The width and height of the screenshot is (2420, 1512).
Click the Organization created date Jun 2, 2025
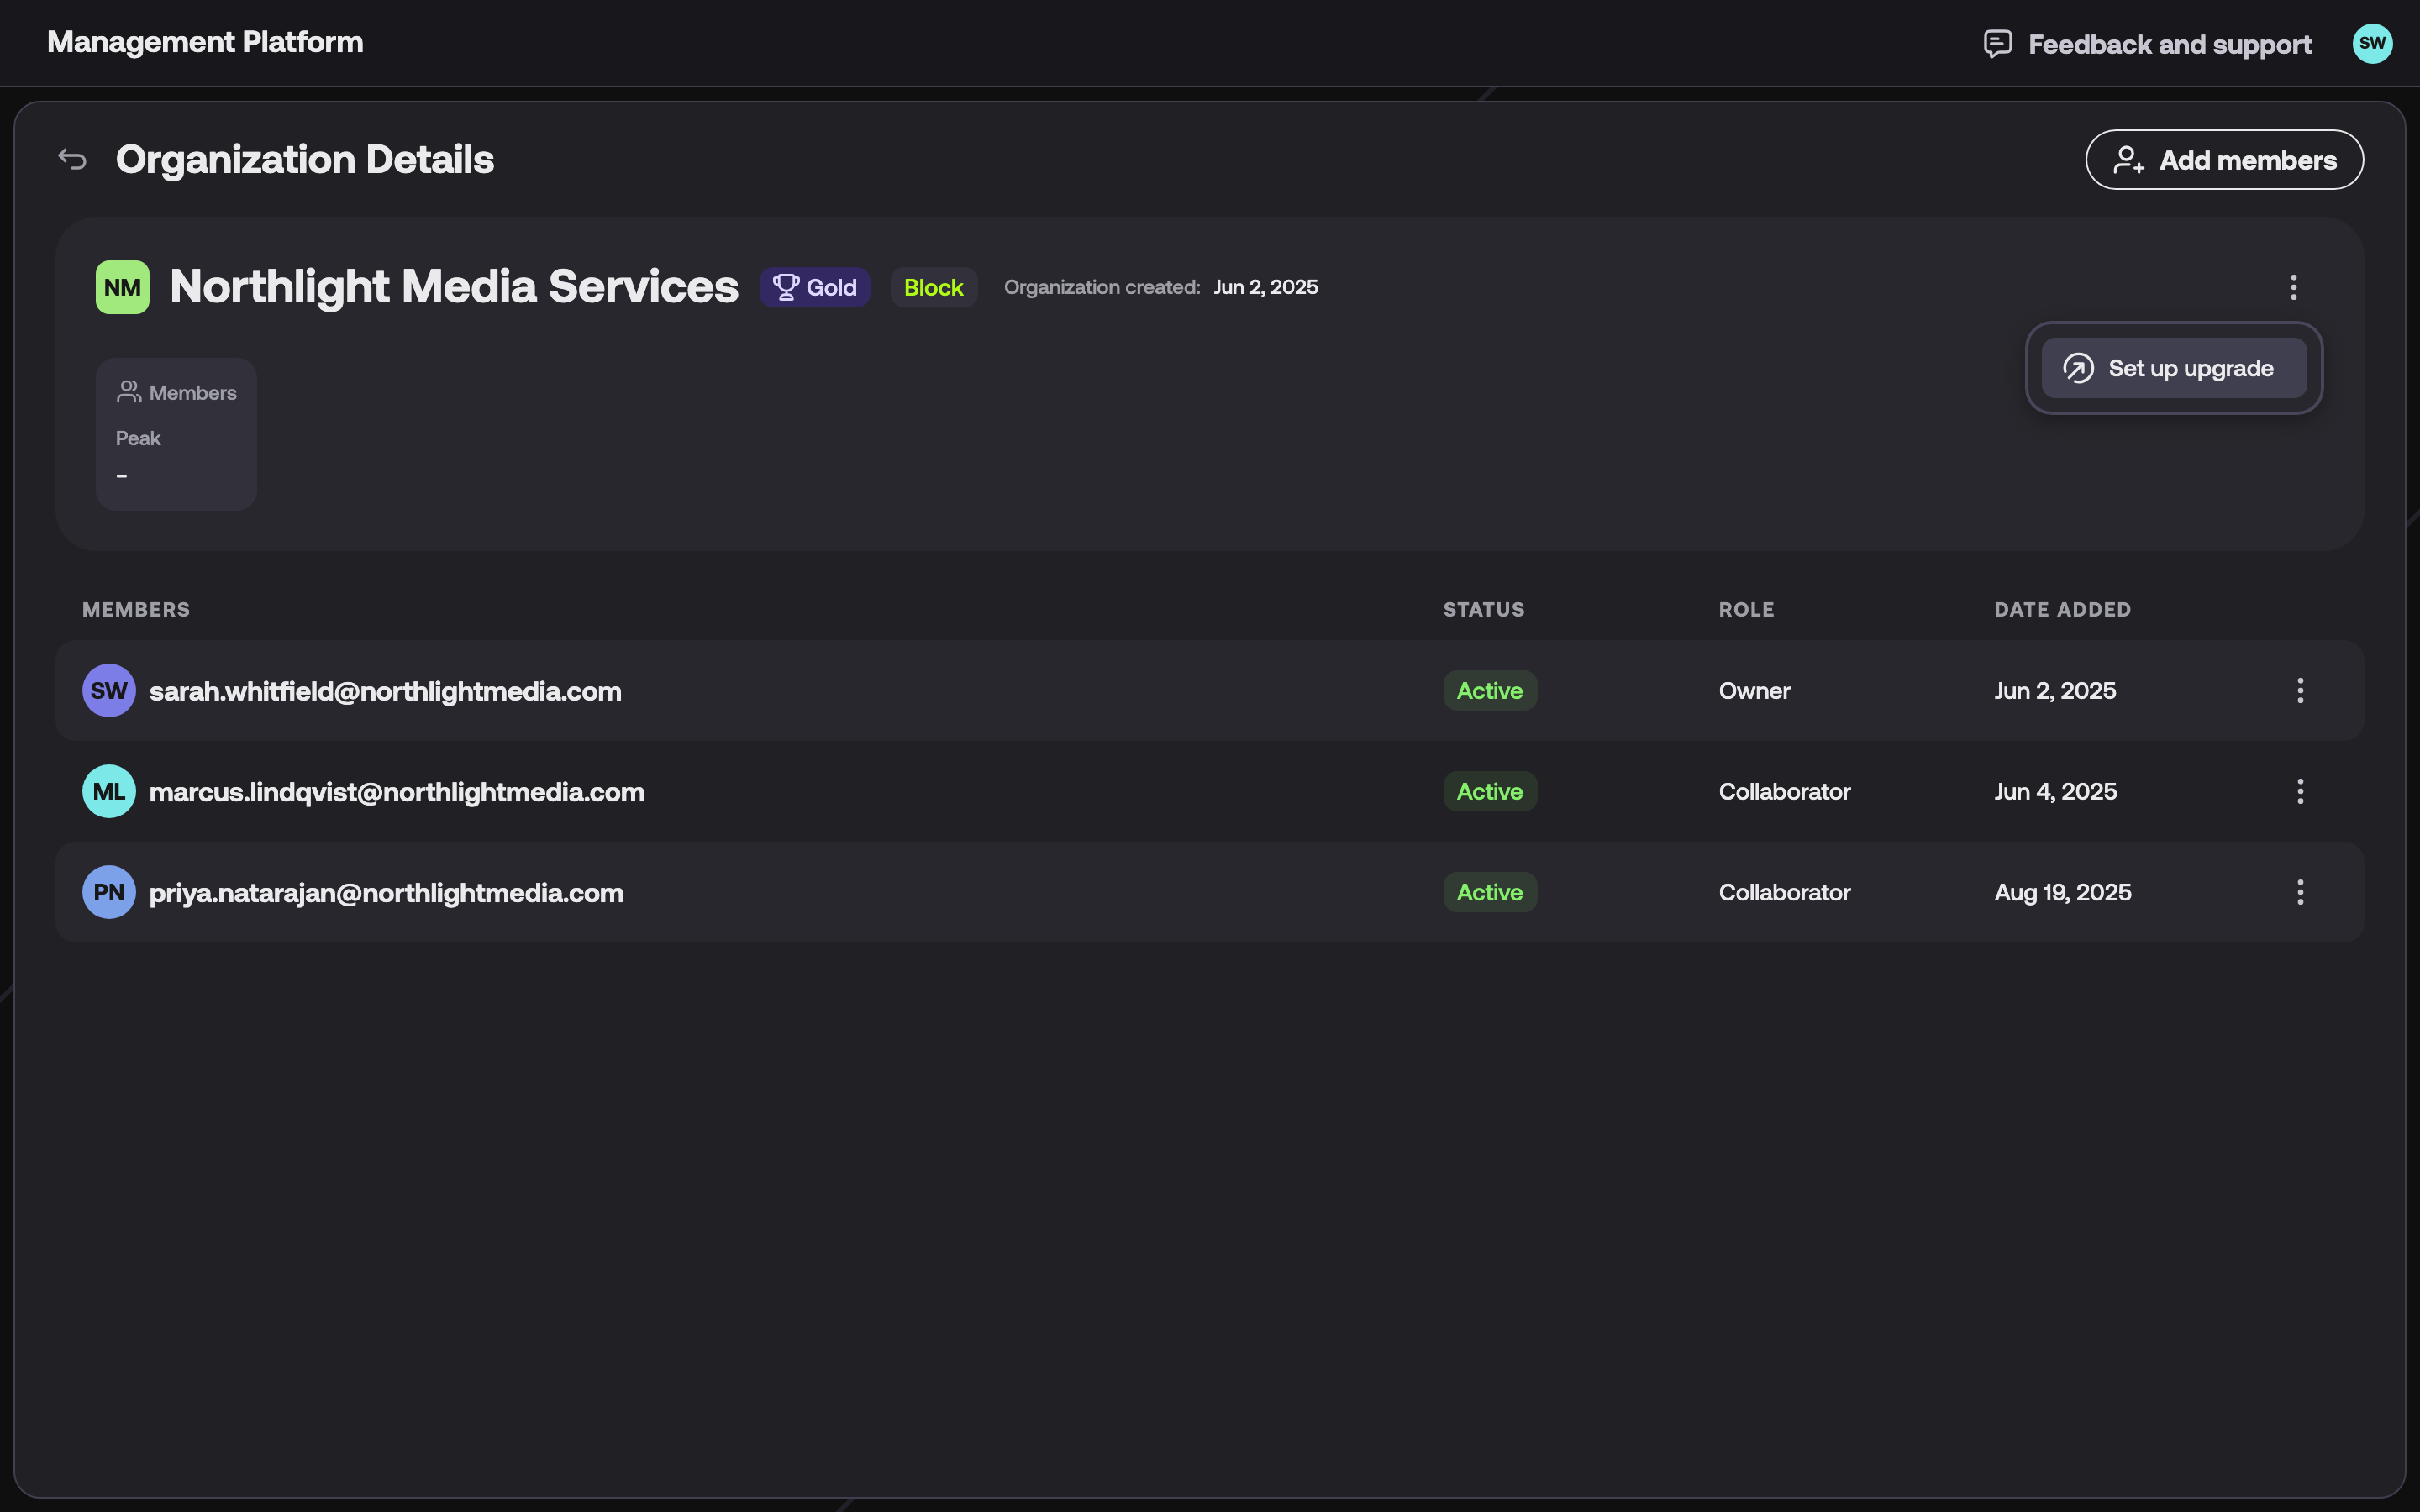(1265, 287)
